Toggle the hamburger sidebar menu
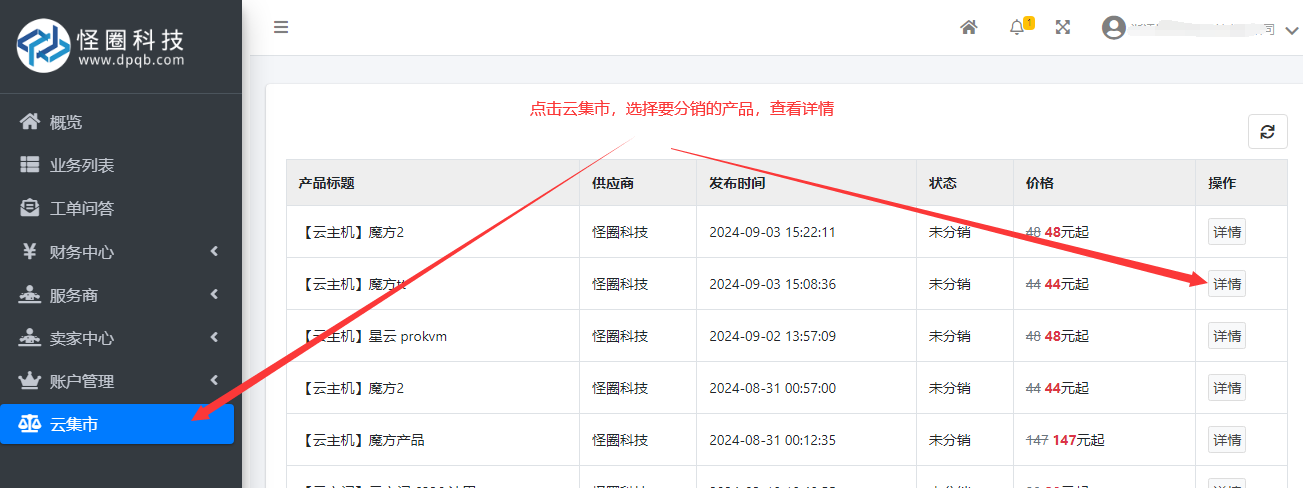Screen dimensions: 1303x488 pos(281,27)
